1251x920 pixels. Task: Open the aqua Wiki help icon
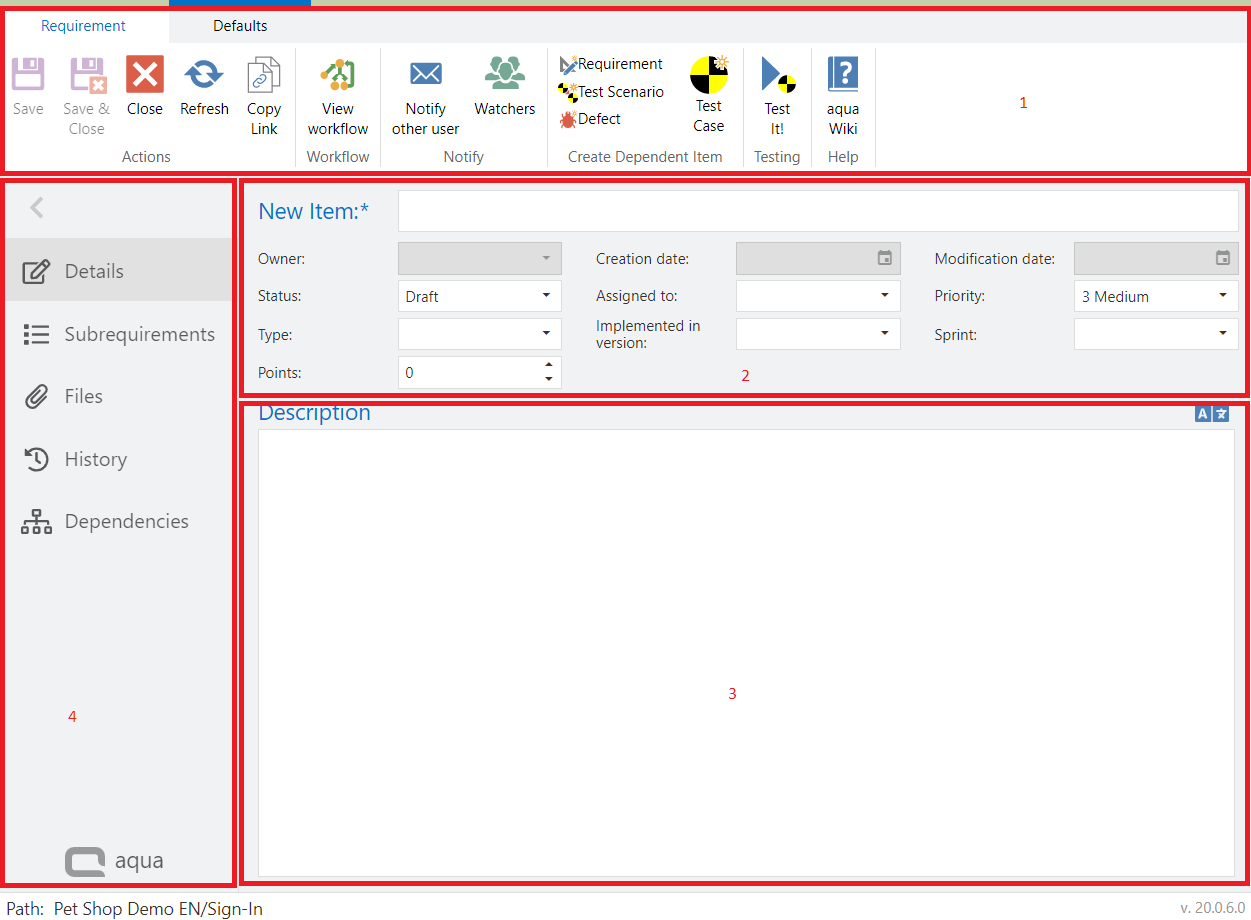[843, 75]
